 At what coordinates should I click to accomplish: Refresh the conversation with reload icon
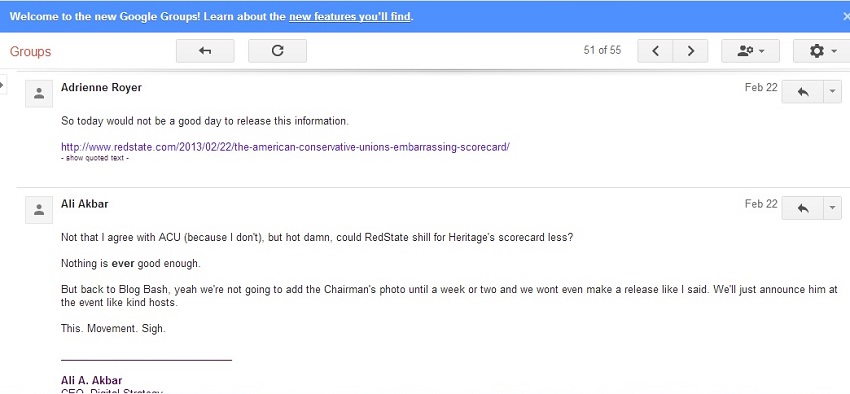(278, 51)
